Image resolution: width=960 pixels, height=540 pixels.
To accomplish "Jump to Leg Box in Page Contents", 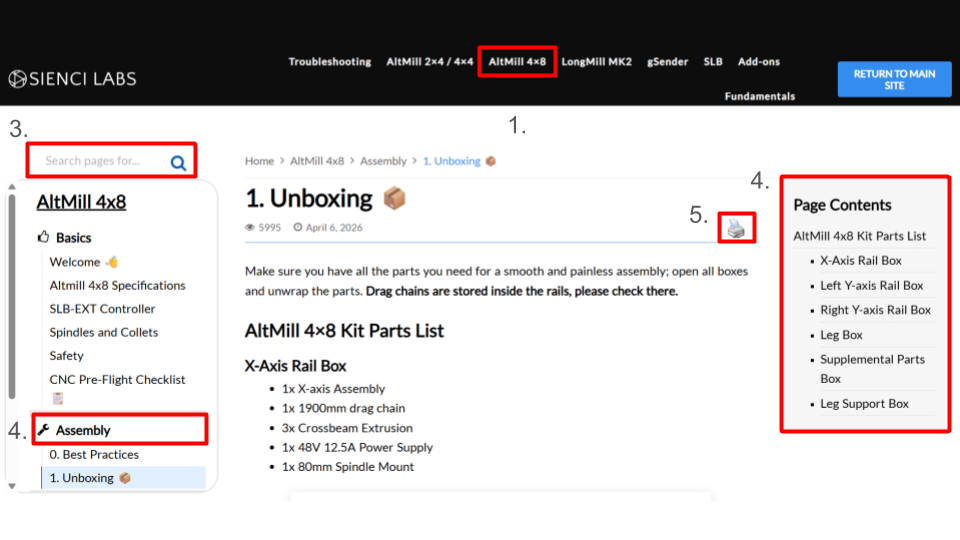I will (841, 335).
